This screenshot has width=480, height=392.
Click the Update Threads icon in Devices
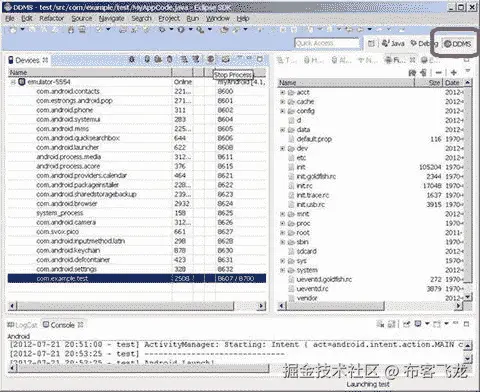184,59
